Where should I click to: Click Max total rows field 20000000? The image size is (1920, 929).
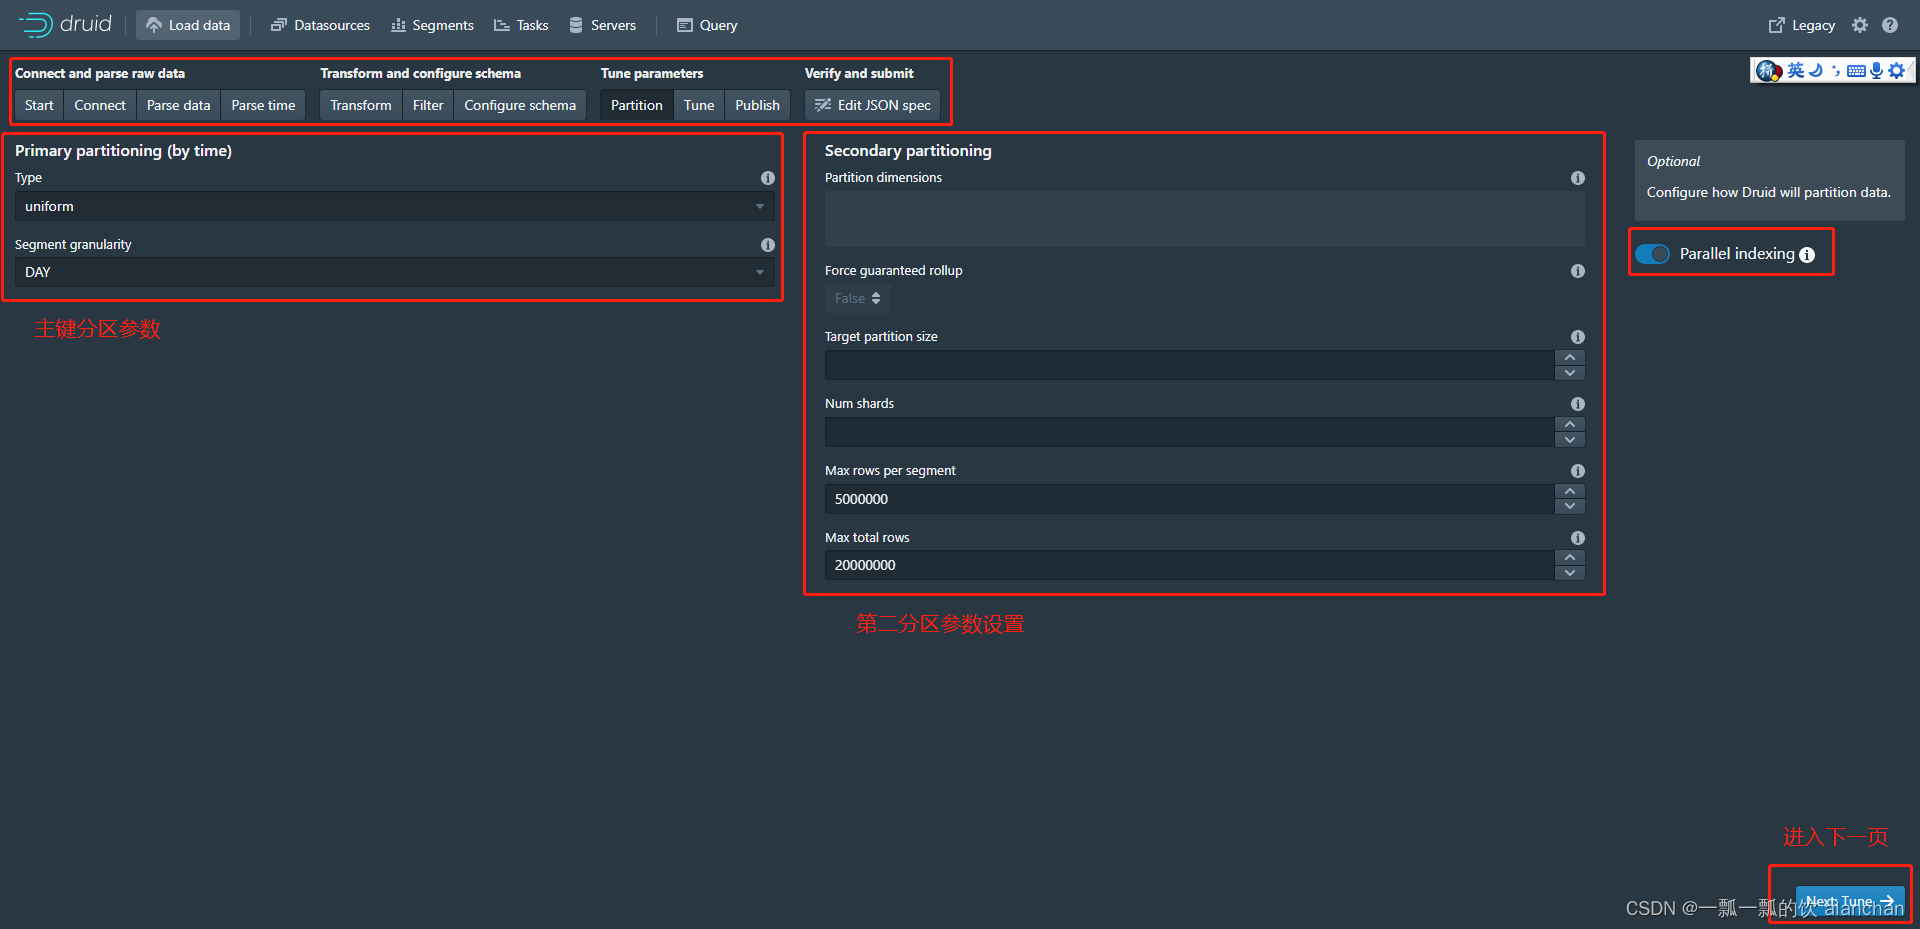point(1190,565)
